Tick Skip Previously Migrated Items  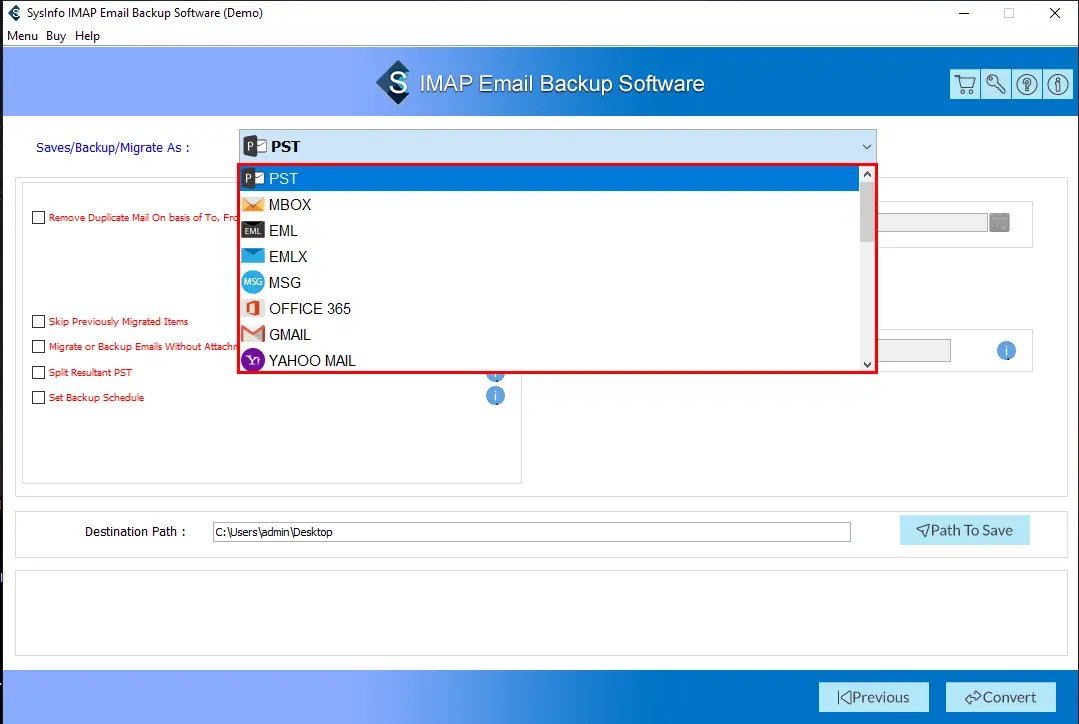(x=39, y=321)
